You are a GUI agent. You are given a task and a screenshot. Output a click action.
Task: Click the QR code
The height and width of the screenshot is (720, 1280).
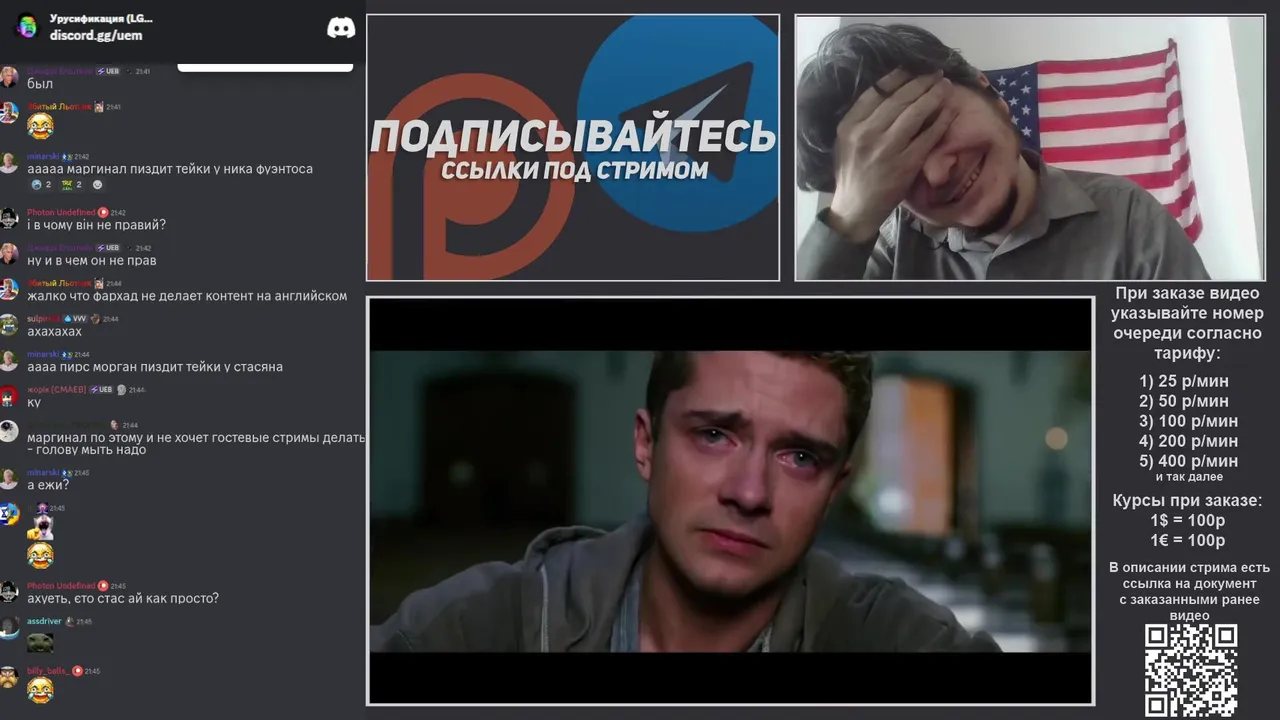(1190, 670)
